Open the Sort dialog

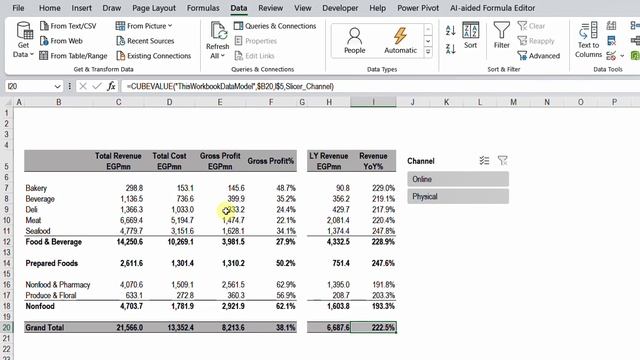pos(470,36)
